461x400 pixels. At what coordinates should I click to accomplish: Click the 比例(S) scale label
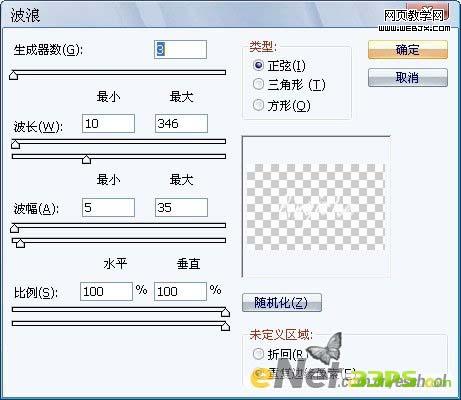pyautogui.click(x=36, y=293)
